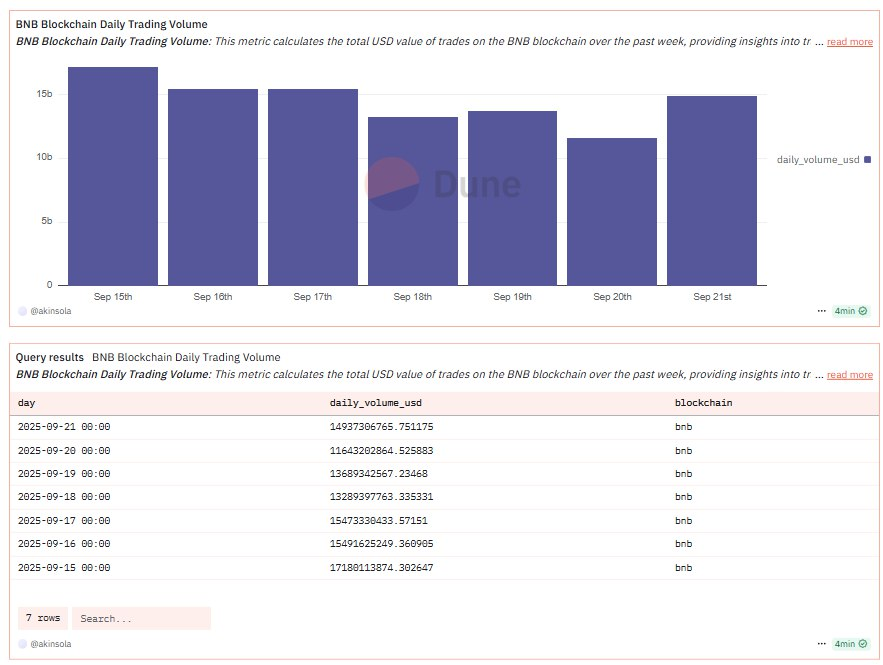The height and width of the screenshot is (665, 883).
Task: Click the 15b y-axis label
Action: [44, 94]
